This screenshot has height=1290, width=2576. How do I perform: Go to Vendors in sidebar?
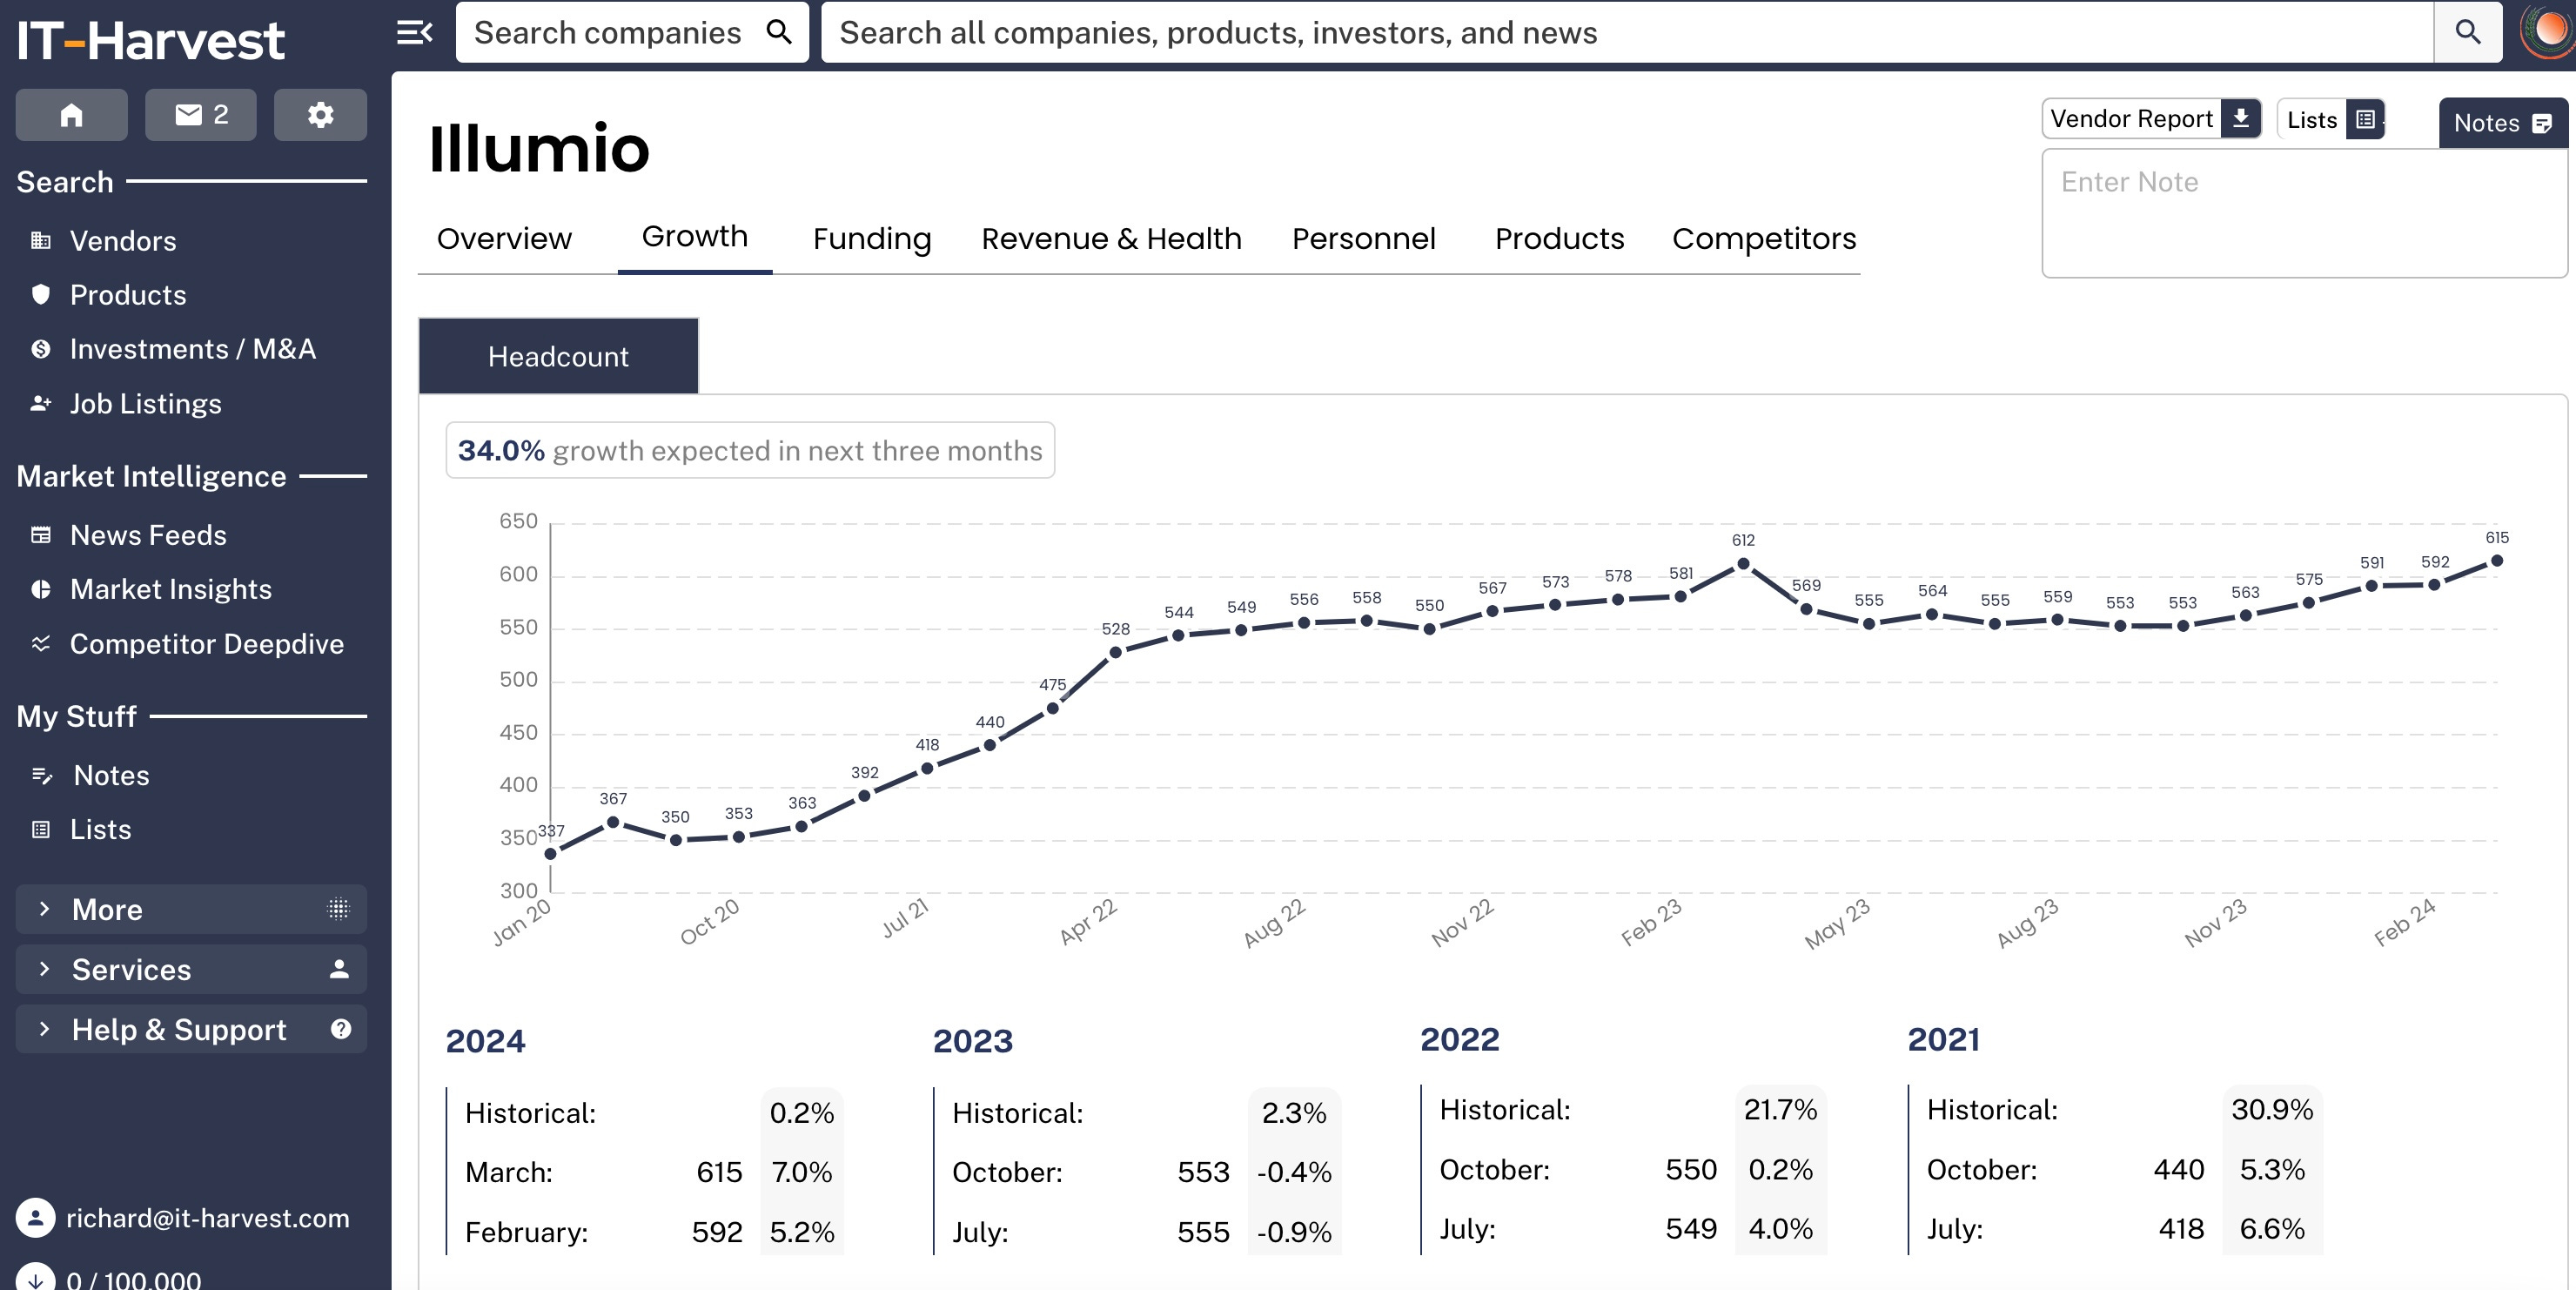123,240
